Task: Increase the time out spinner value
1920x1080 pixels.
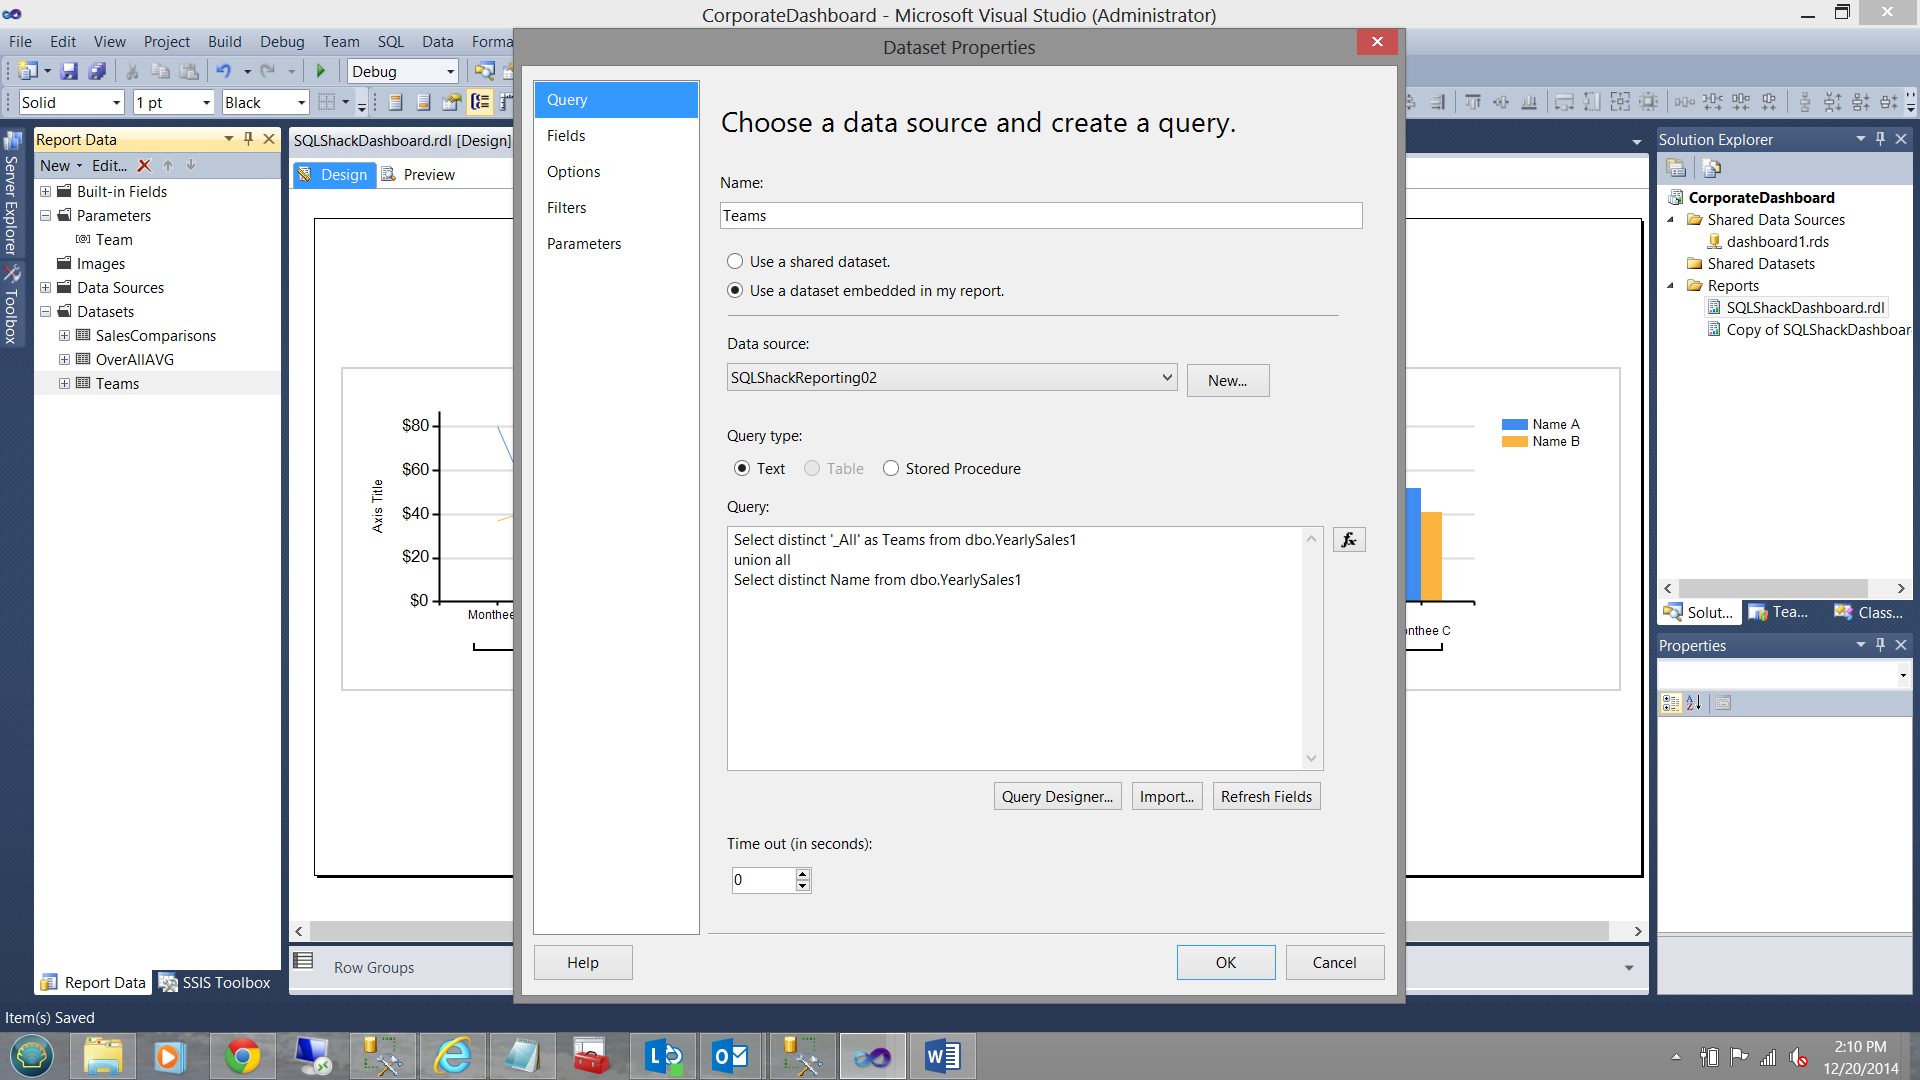Action: point(802,874)
